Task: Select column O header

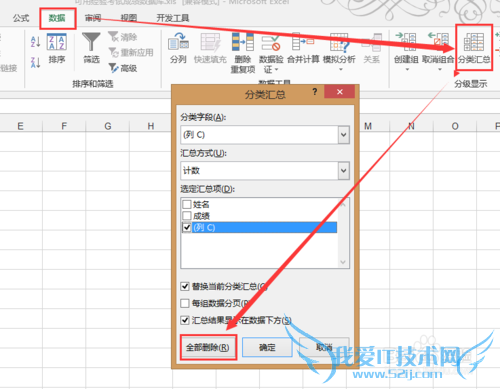Action: pyautogui.click(x=455, y=126)
